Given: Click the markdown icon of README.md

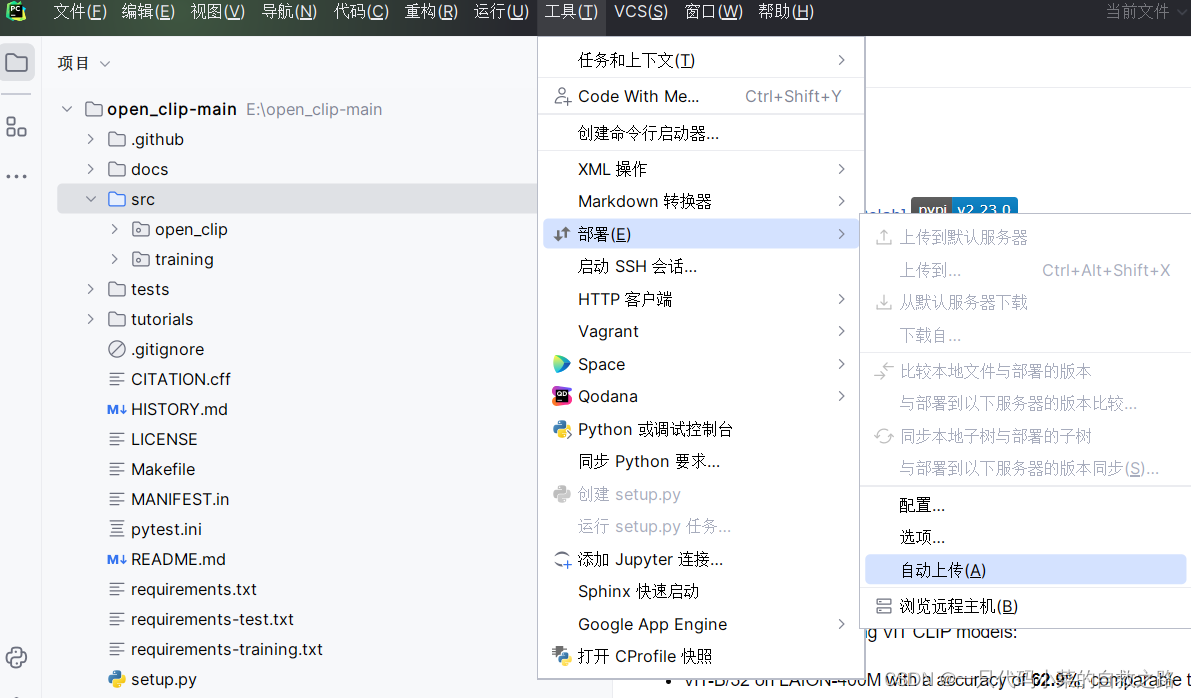Looking at the screenshot, I should [116, 560].
